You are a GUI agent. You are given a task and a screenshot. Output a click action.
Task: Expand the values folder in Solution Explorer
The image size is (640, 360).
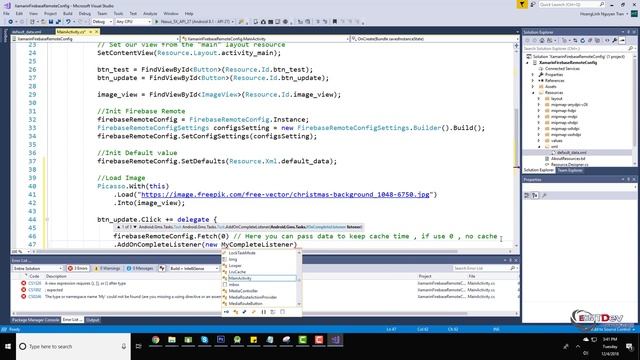coord(539,140)
